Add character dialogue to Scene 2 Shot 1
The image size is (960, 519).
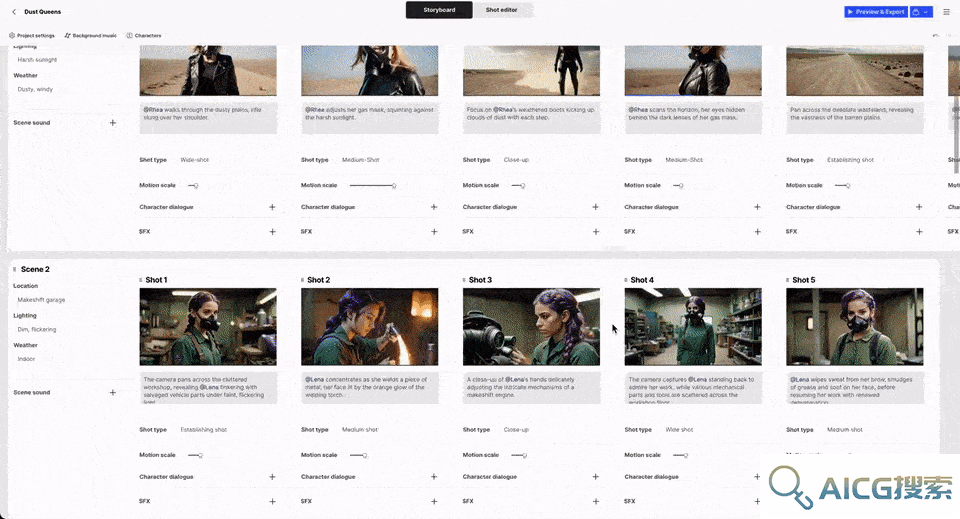coord(272,477)
